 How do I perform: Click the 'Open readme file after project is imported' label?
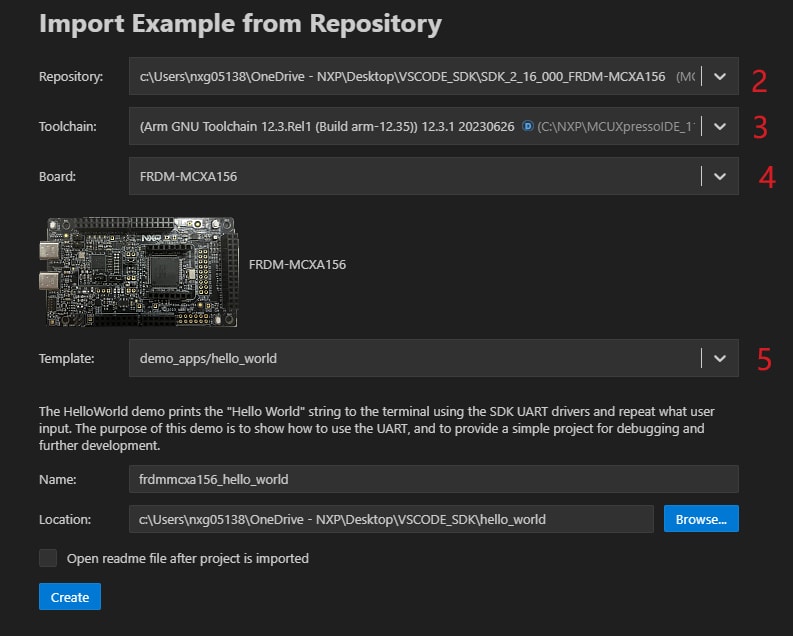(x=187, y=558)
